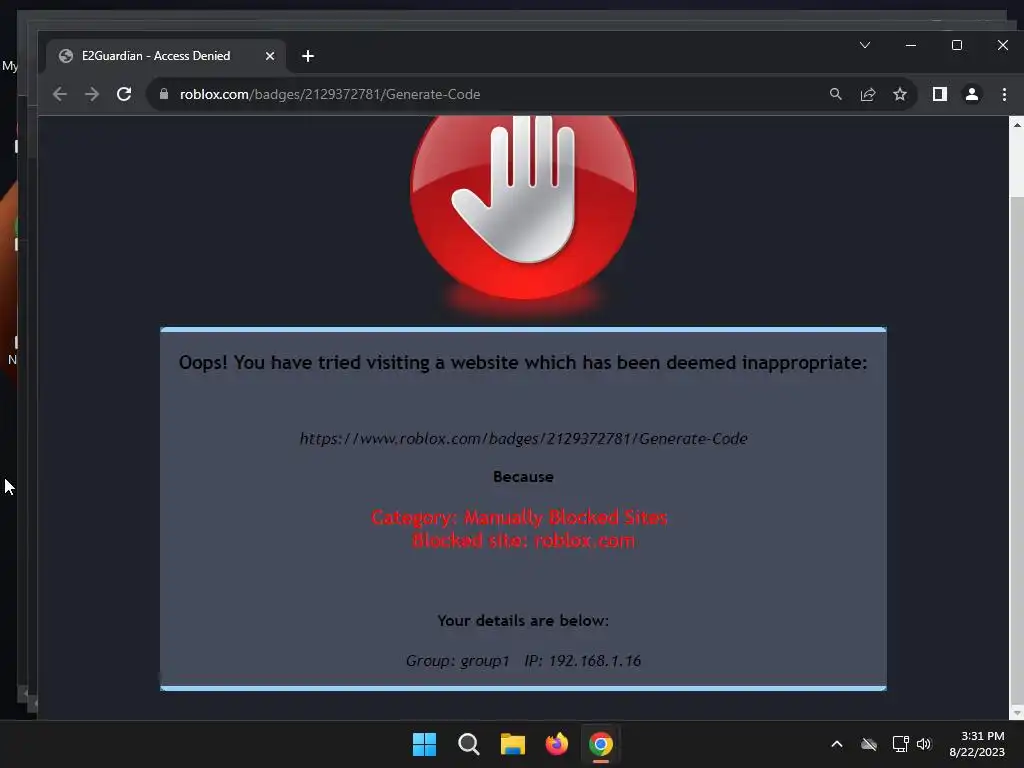
Task: Open Chrome zoom magnifier in address bar
Action: pyautogui.click(x=835, y=94)
